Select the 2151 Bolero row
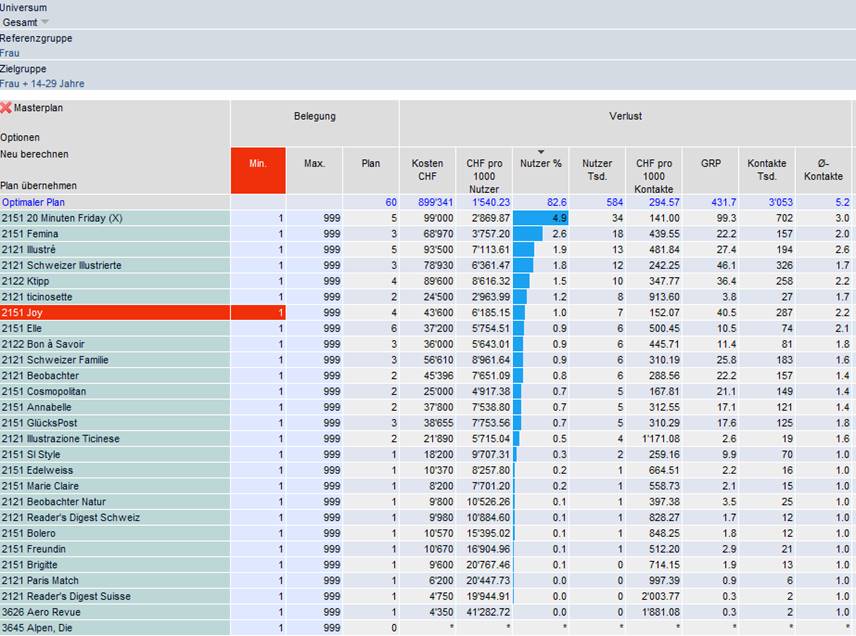Viewport: 856px width, 636px height. 115,533
